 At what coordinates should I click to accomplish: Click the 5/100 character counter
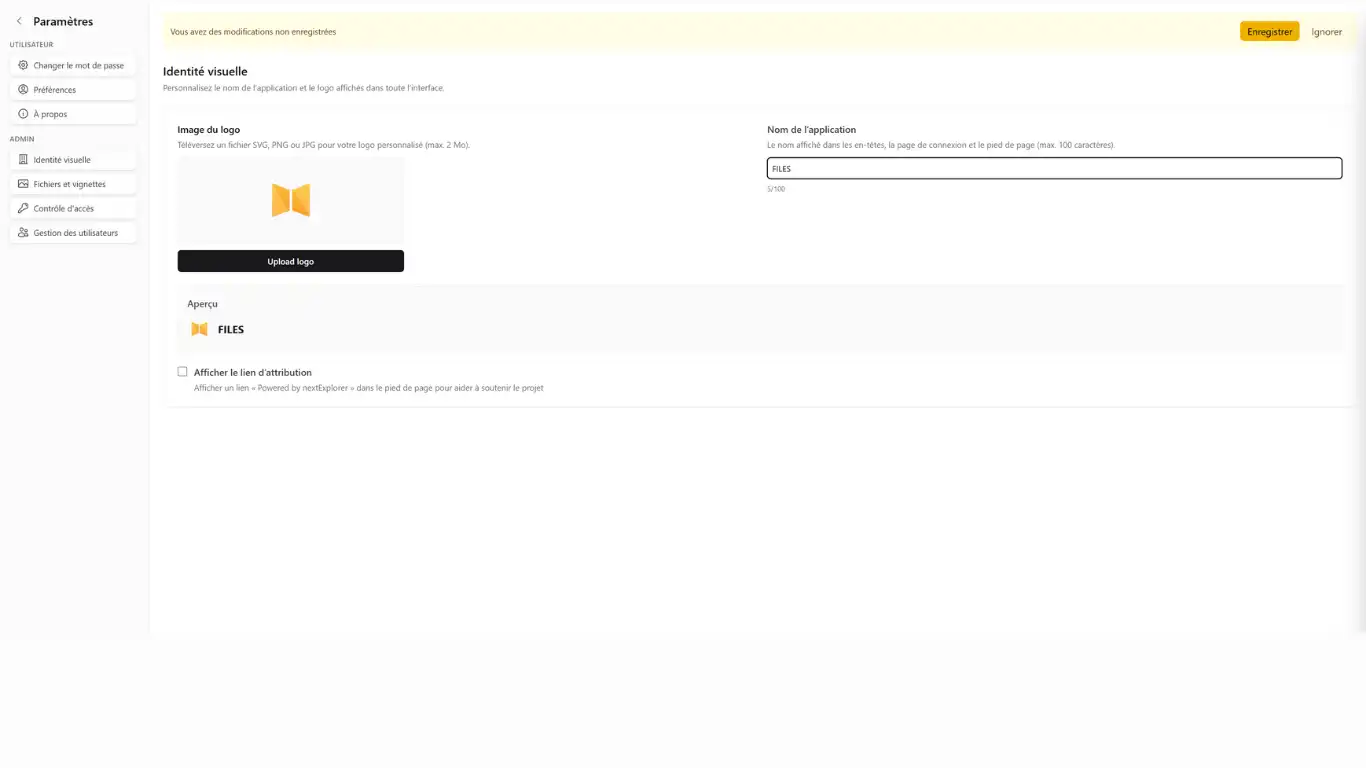[x=776, y=189]
